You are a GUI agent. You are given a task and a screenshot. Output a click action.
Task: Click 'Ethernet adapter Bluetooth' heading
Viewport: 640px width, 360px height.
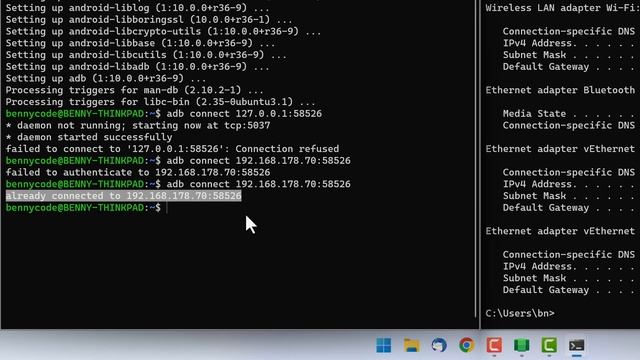560,90
